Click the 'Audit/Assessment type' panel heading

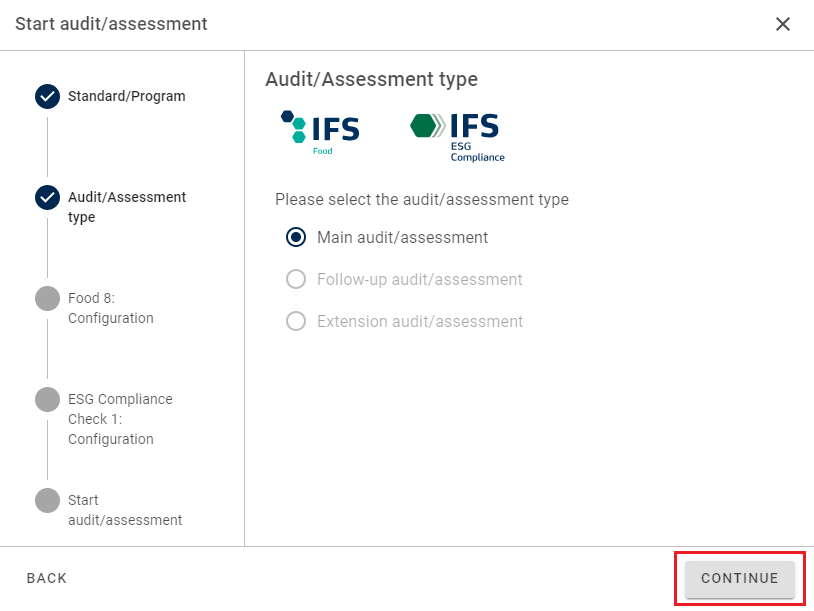tap(371, 79)
